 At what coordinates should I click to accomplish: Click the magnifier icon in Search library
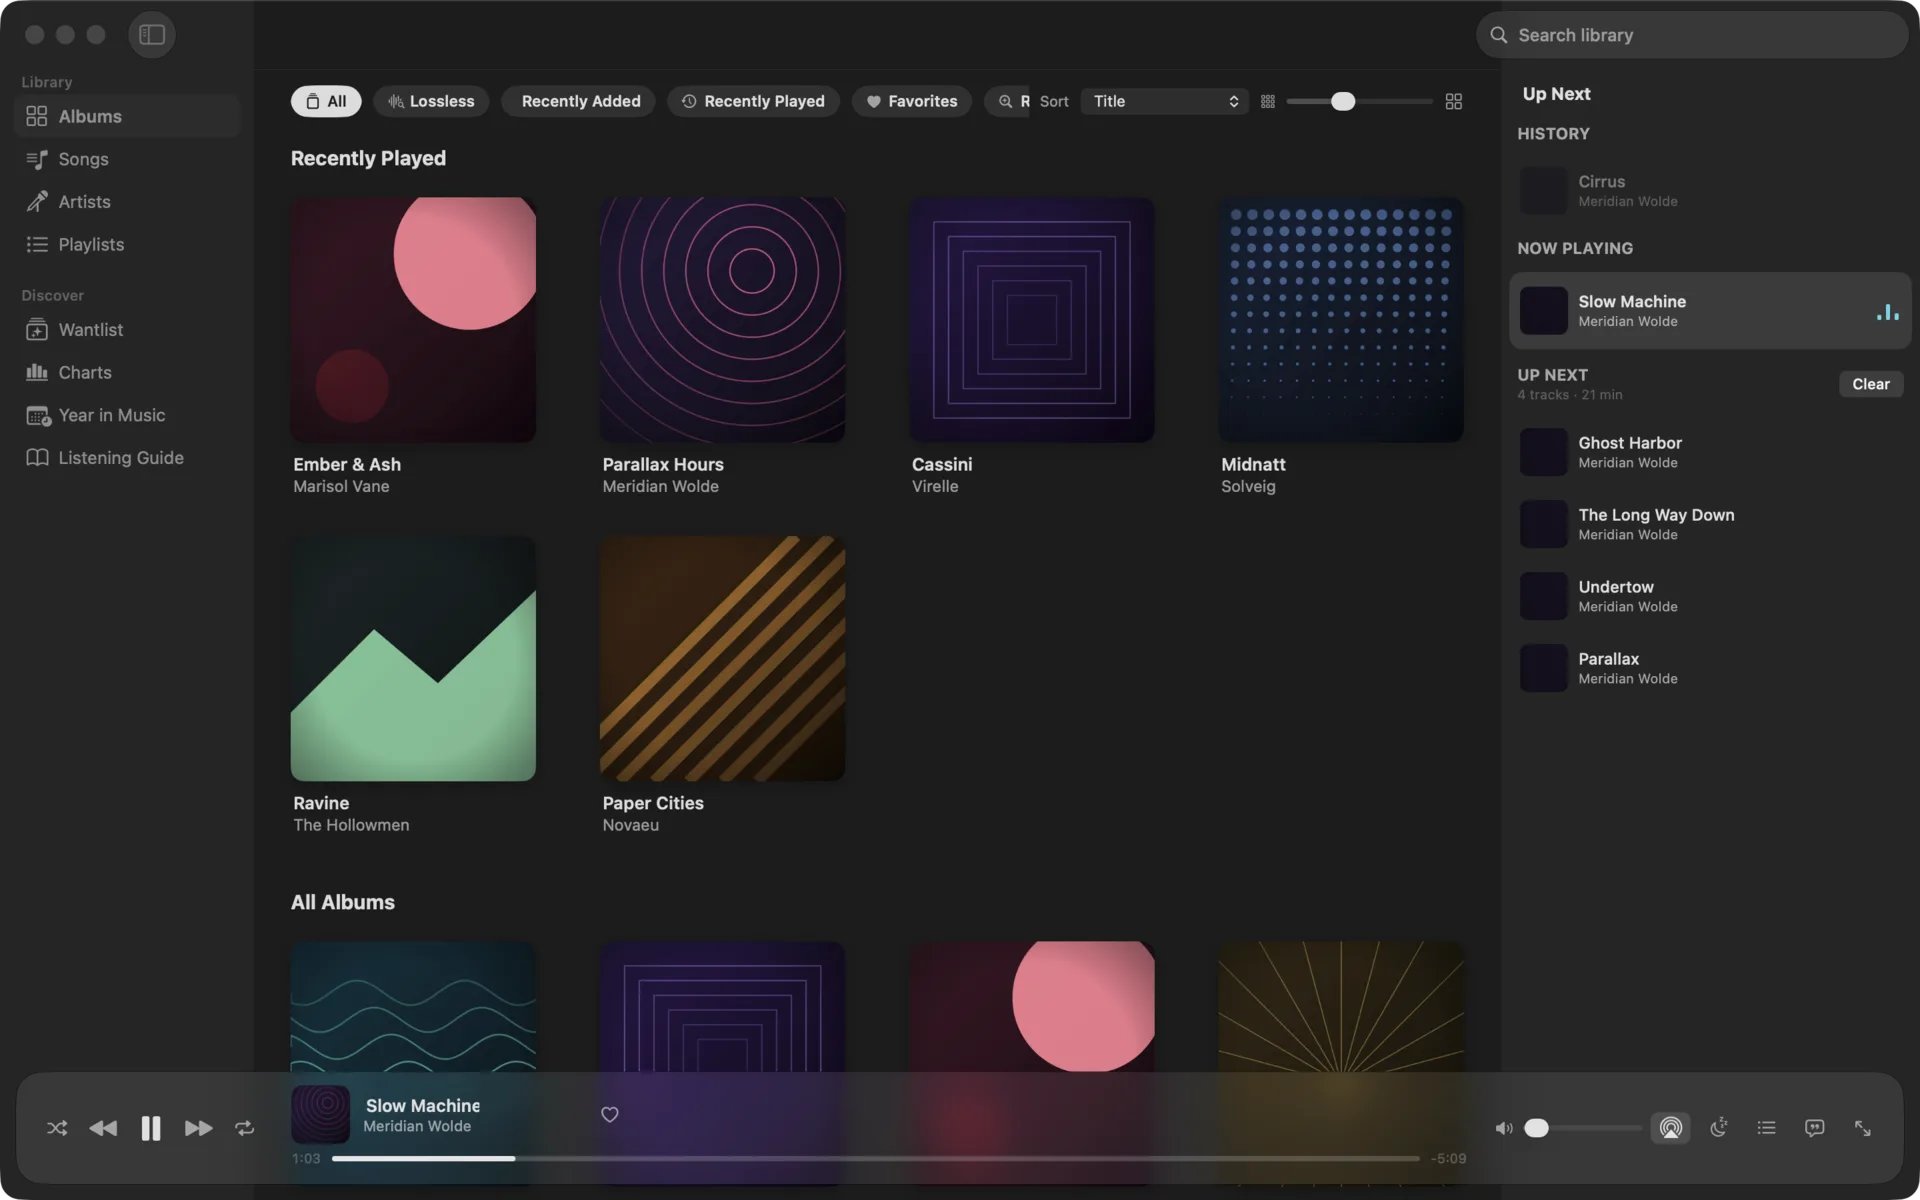click(1498, 35)
